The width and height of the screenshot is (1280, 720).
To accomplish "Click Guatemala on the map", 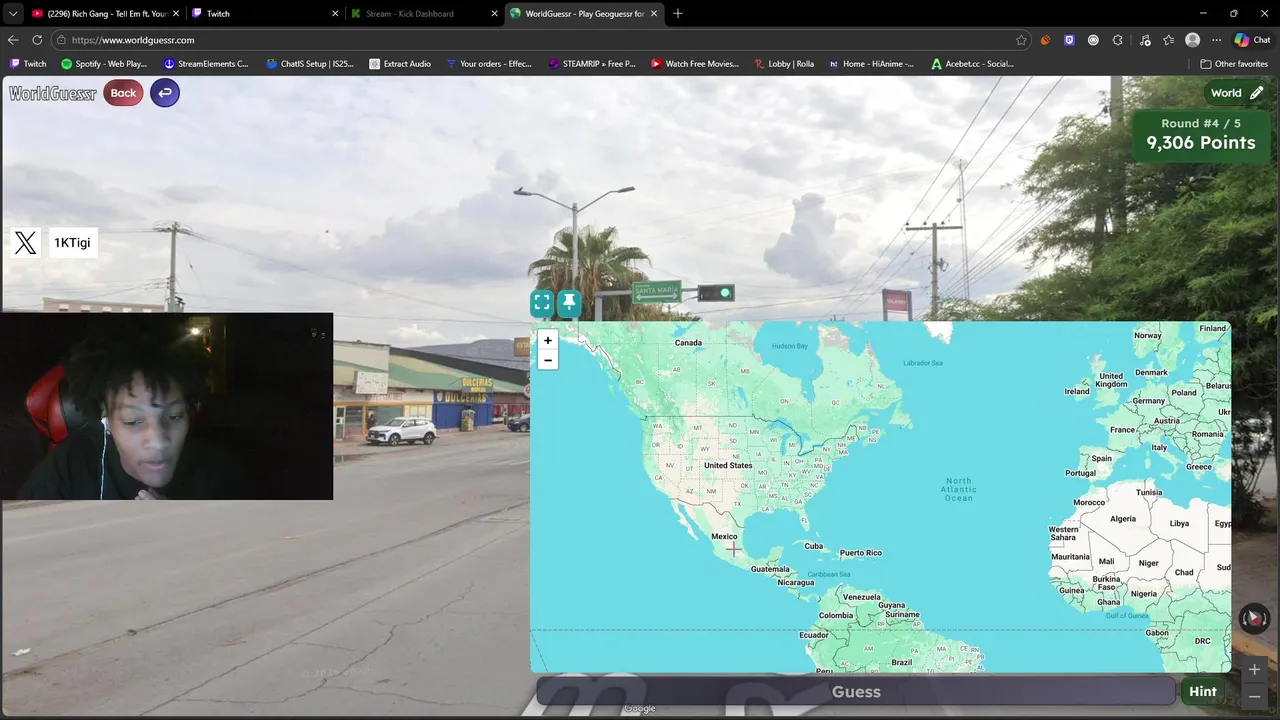I will pos(770,569).
